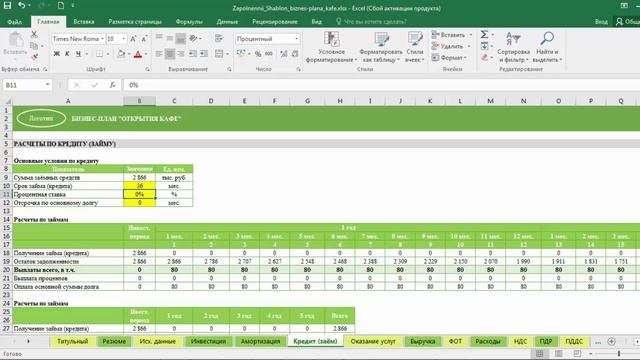Click the Copy icon in clipboard group
Screen dimensions: 640x360
pyautogui.click(x=34, y=46)
